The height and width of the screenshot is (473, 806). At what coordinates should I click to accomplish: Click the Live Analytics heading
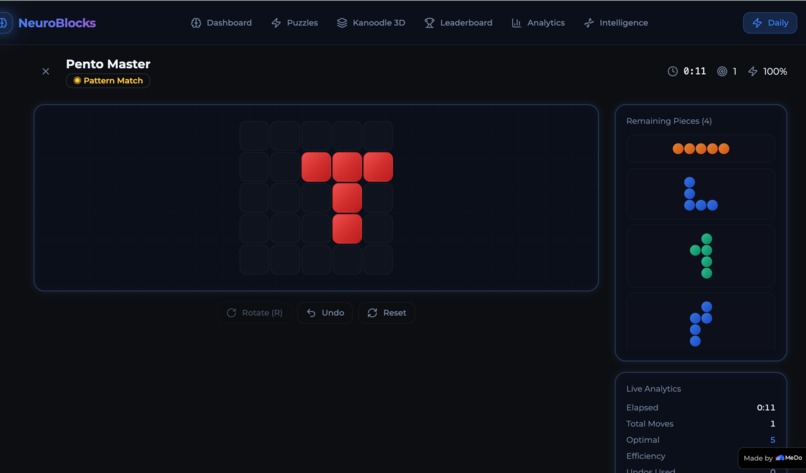click(653, 389)
